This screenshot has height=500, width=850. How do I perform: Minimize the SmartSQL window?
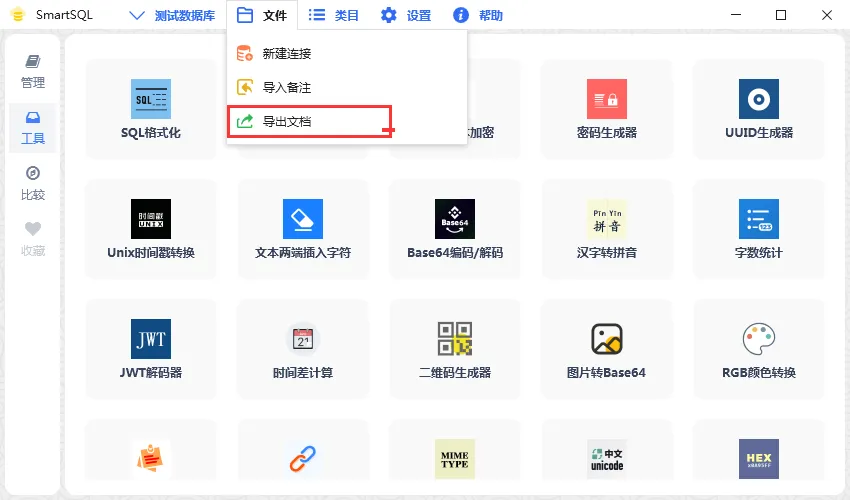point(736,15)
